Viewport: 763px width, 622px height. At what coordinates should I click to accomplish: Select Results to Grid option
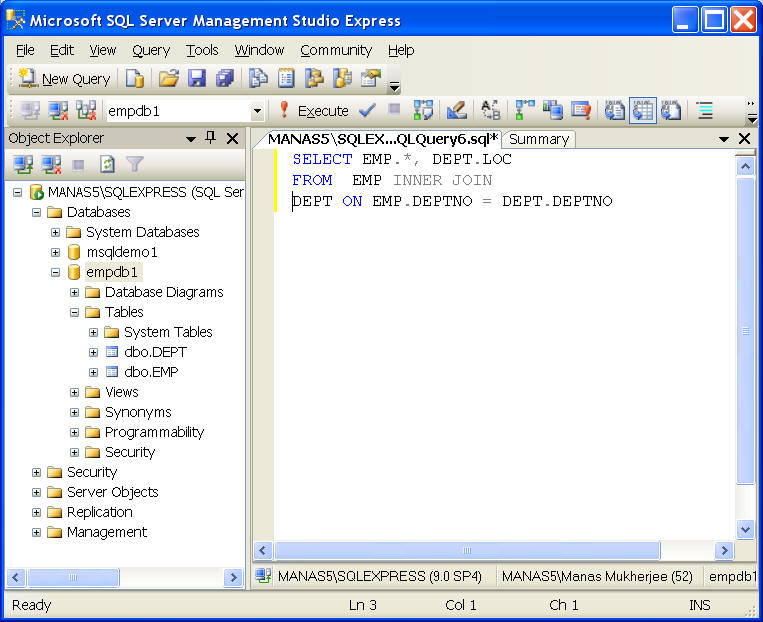(643, 110)
